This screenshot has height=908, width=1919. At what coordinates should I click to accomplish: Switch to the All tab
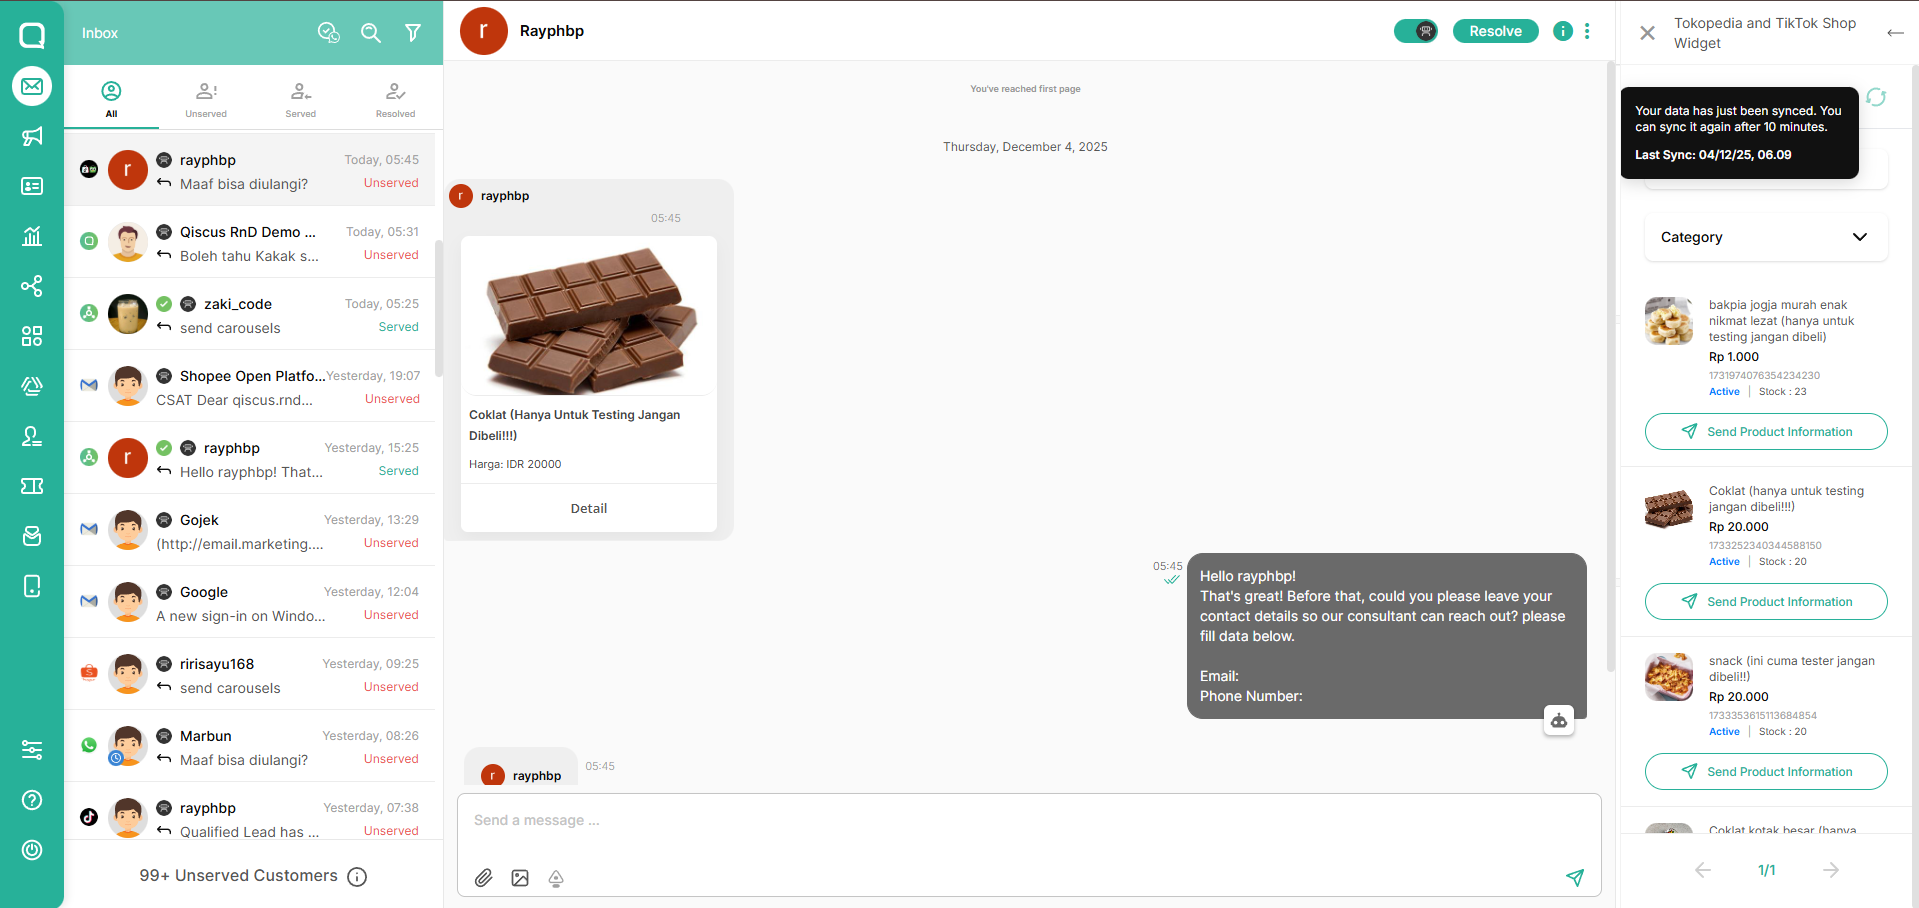(x=111, y=99)
